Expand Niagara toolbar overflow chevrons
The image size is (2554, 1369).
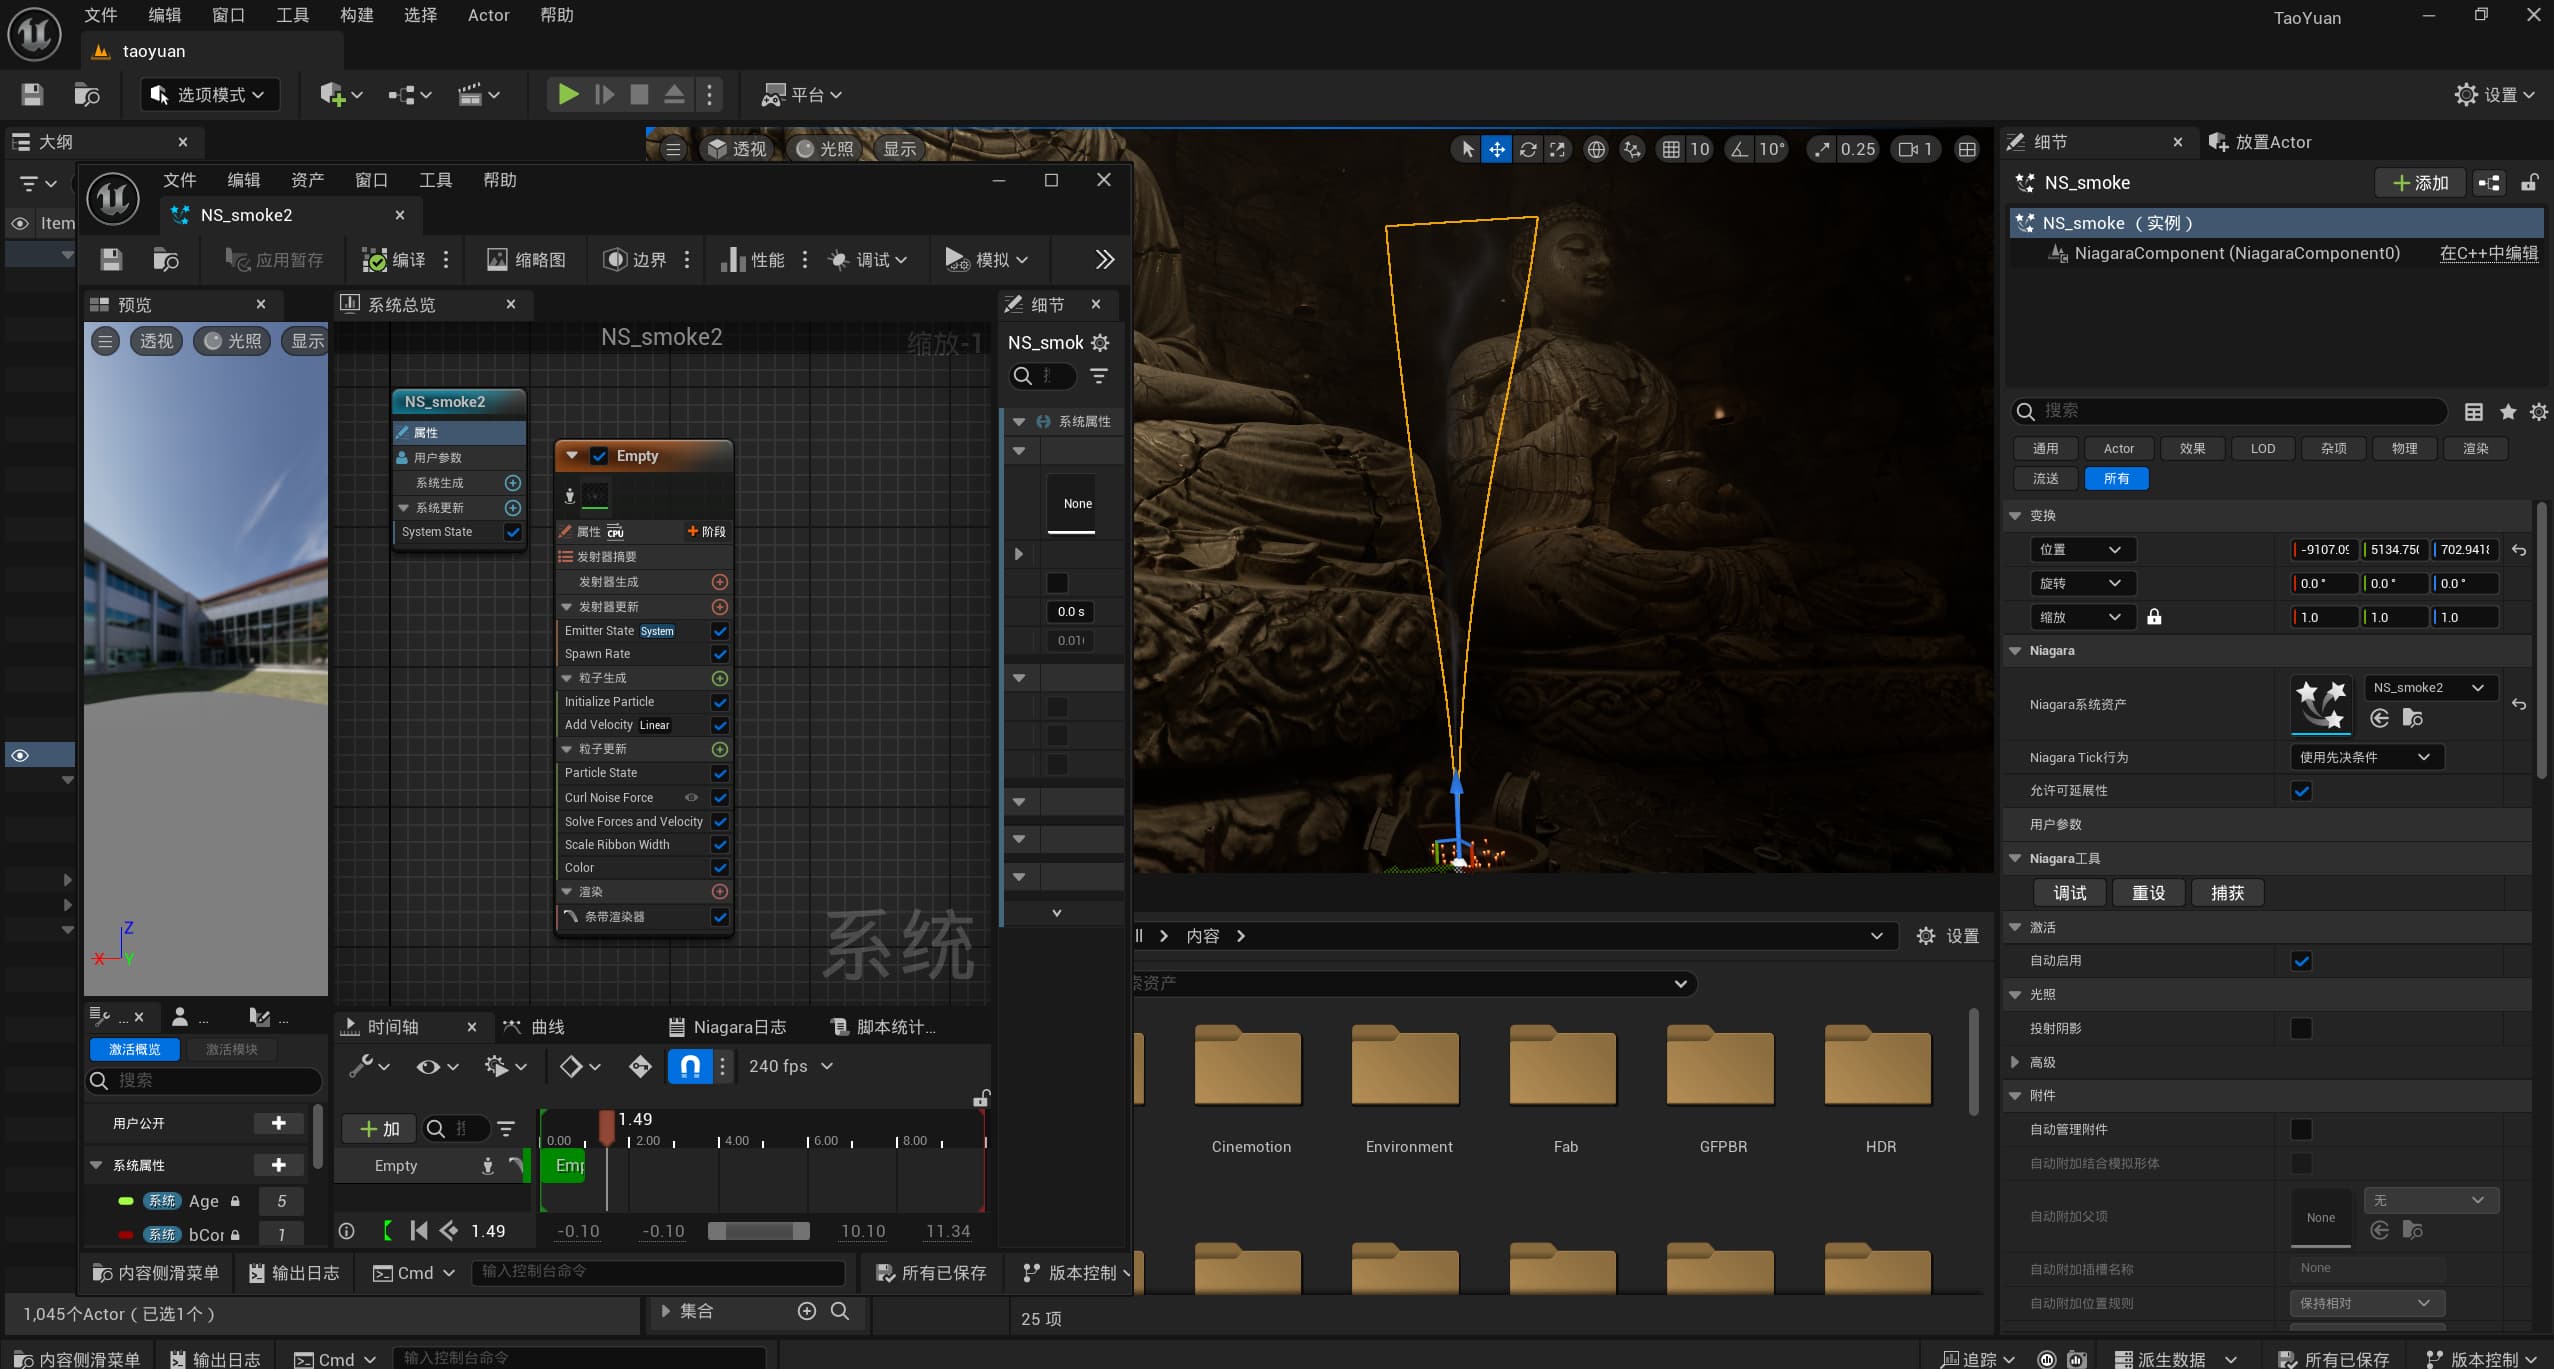coord(1104,260)
